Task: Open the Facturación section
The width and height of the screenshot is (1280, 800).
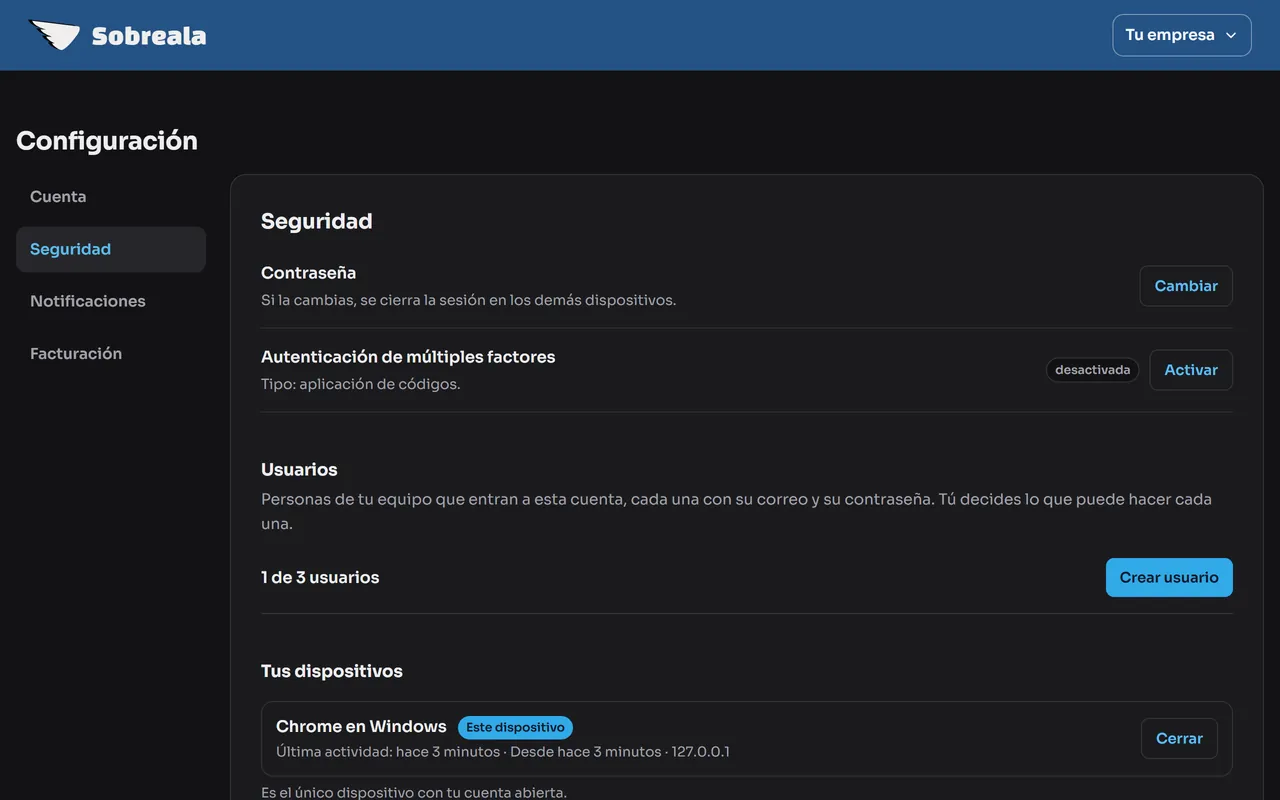Action: [111, 353]
